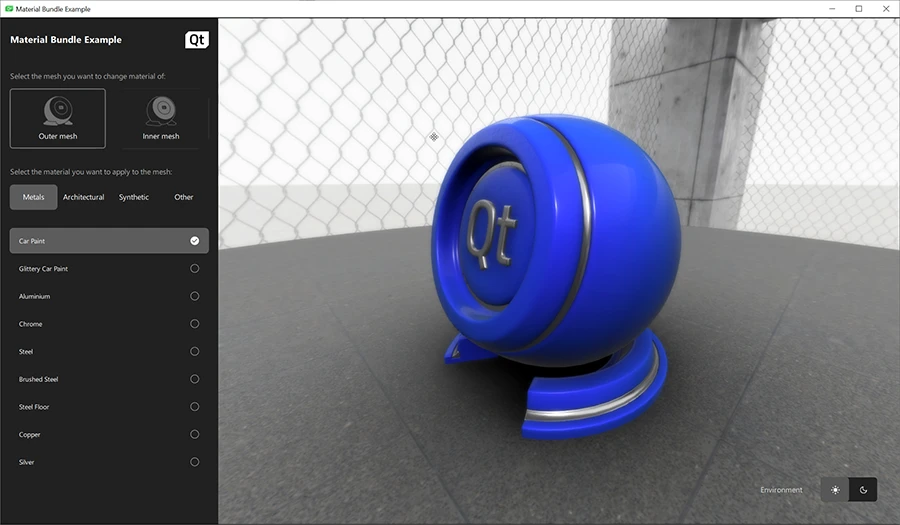900x525 pixels.
Task: Choose Glittery Car Paint material
Action: (x=109, y=269)
